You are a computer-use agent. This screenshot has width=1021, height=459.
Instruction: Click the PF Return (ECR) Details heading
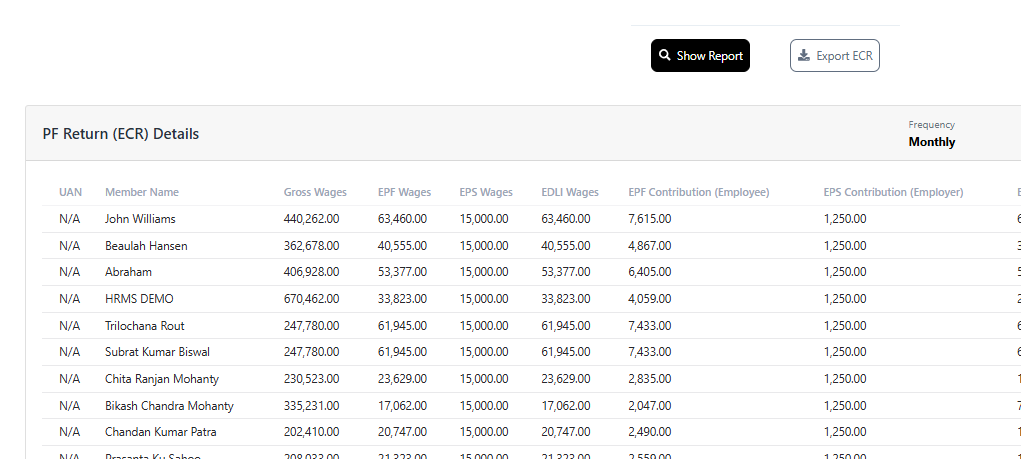click(x=120, y=134)
